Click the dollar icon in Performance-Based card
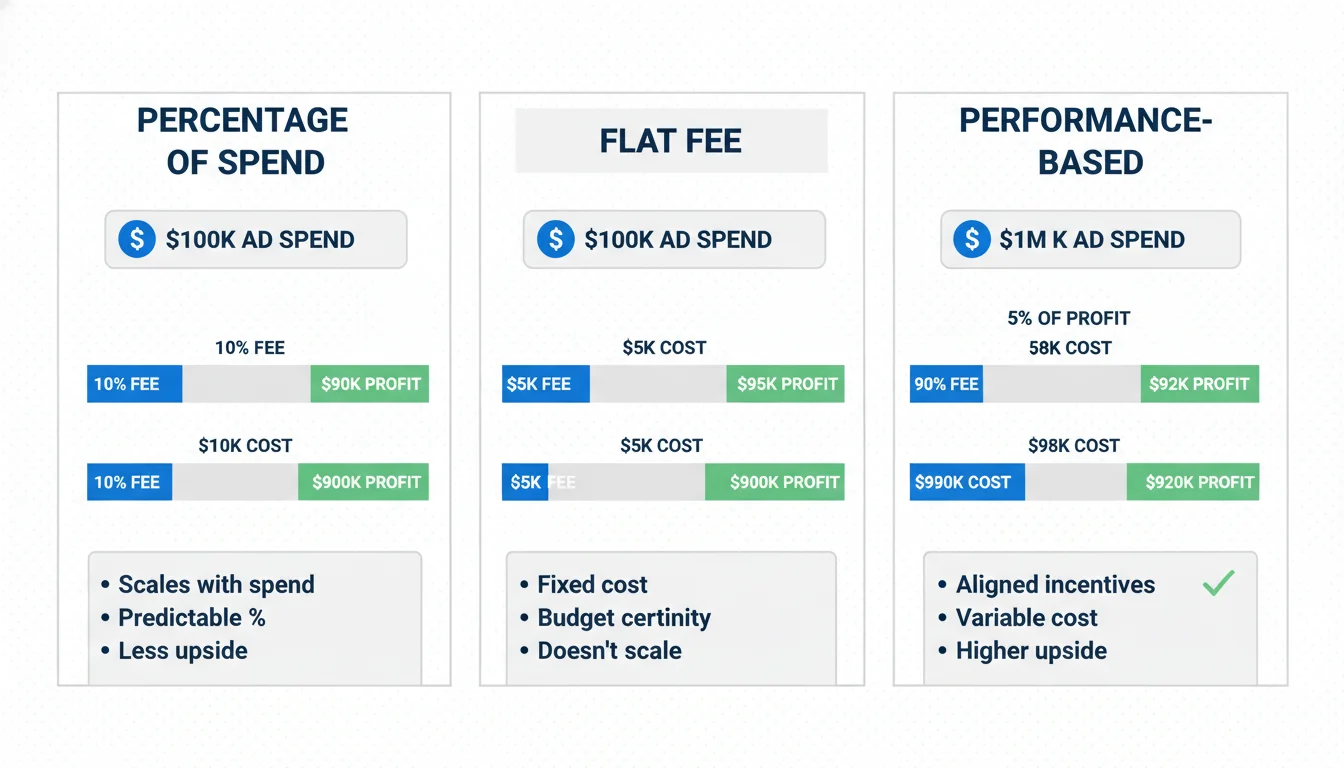 pyautogui.click(x=971, y=240)
